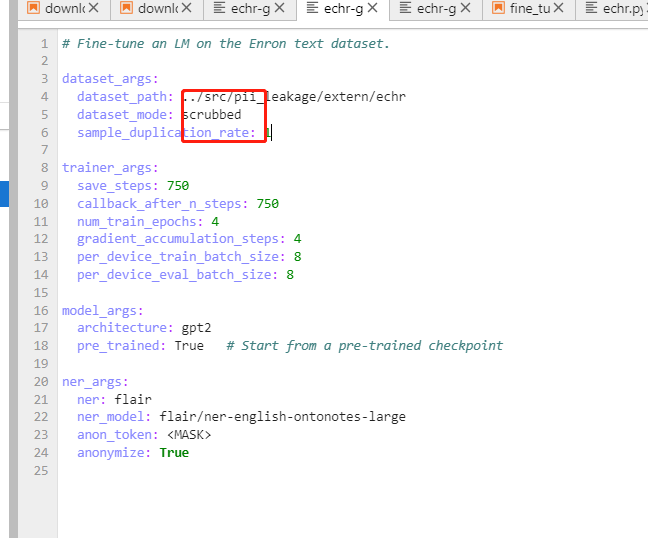Click line number 19 in the gutter
The image size is (648, 538).
[x=41, y=364]
